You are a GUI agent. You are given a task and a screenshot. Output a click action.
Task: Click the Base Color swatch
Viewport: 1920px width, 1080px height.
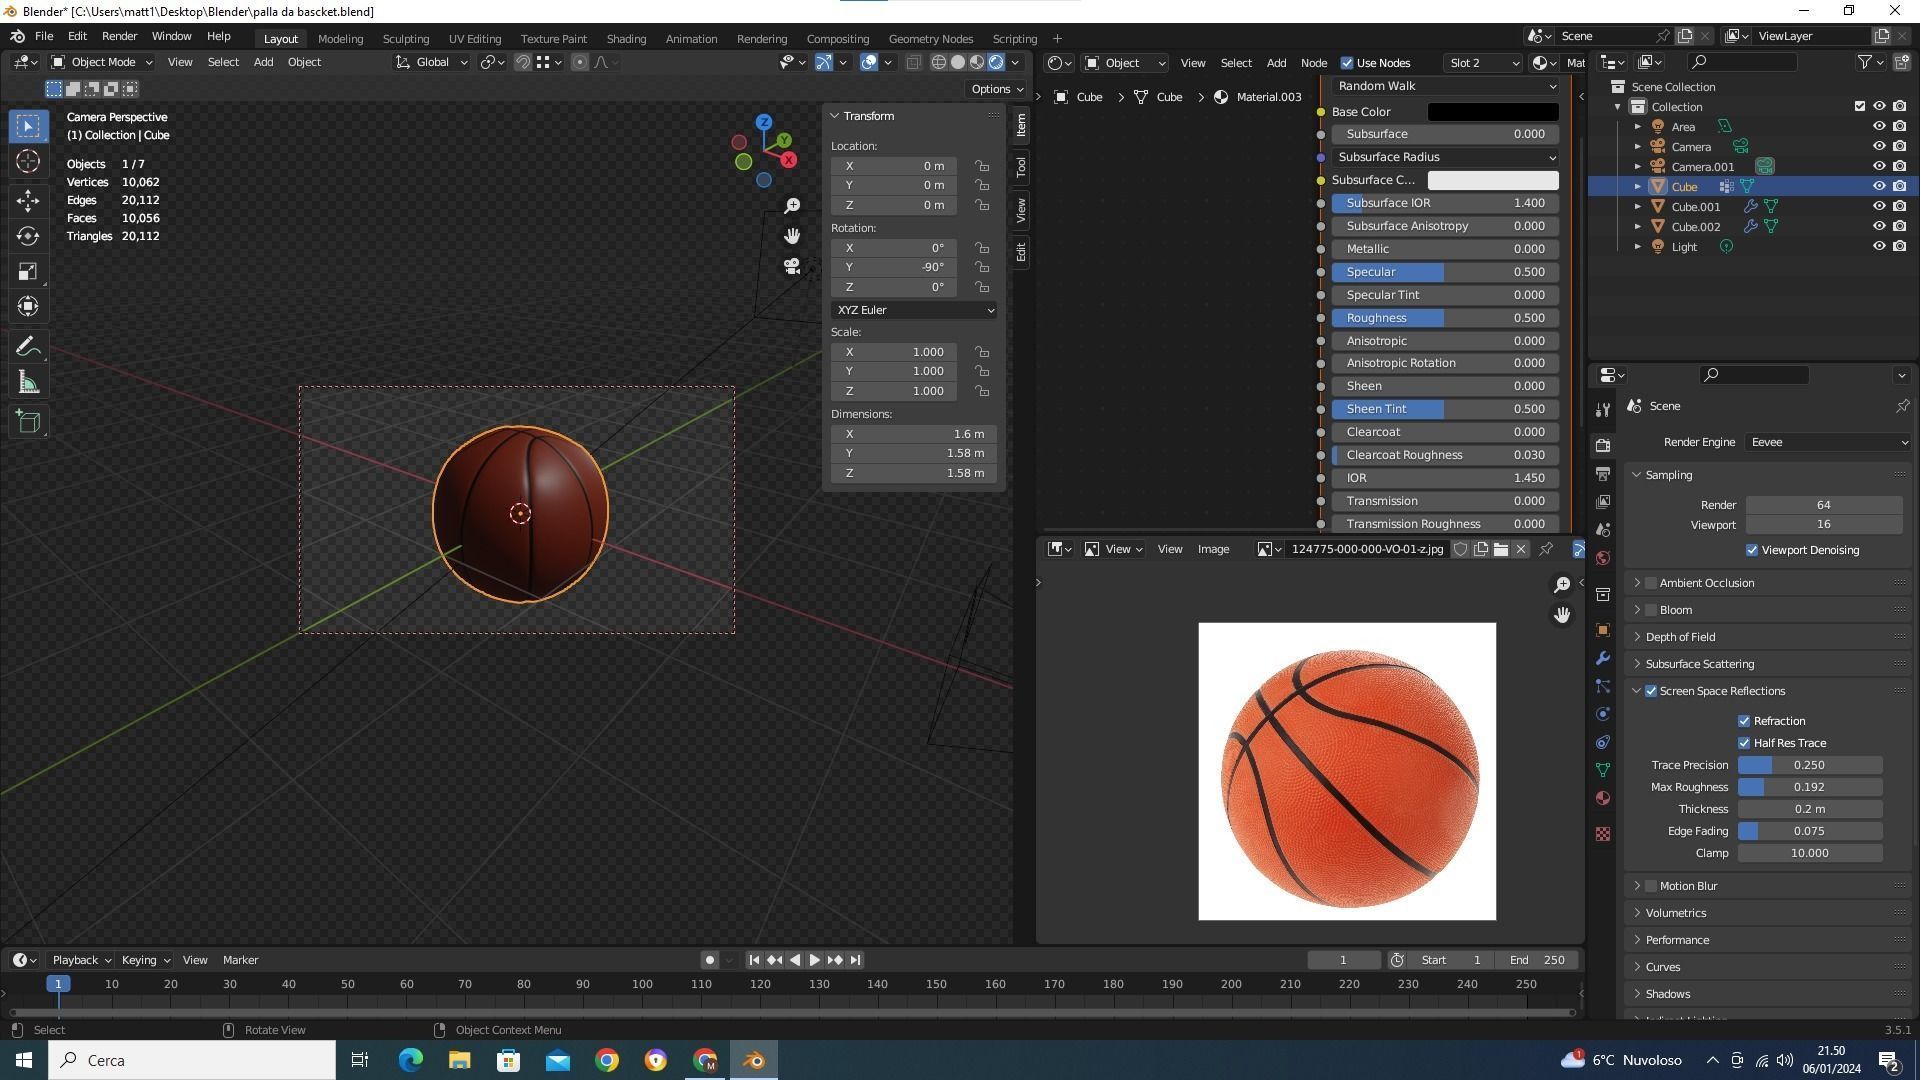coord(1493,112)
